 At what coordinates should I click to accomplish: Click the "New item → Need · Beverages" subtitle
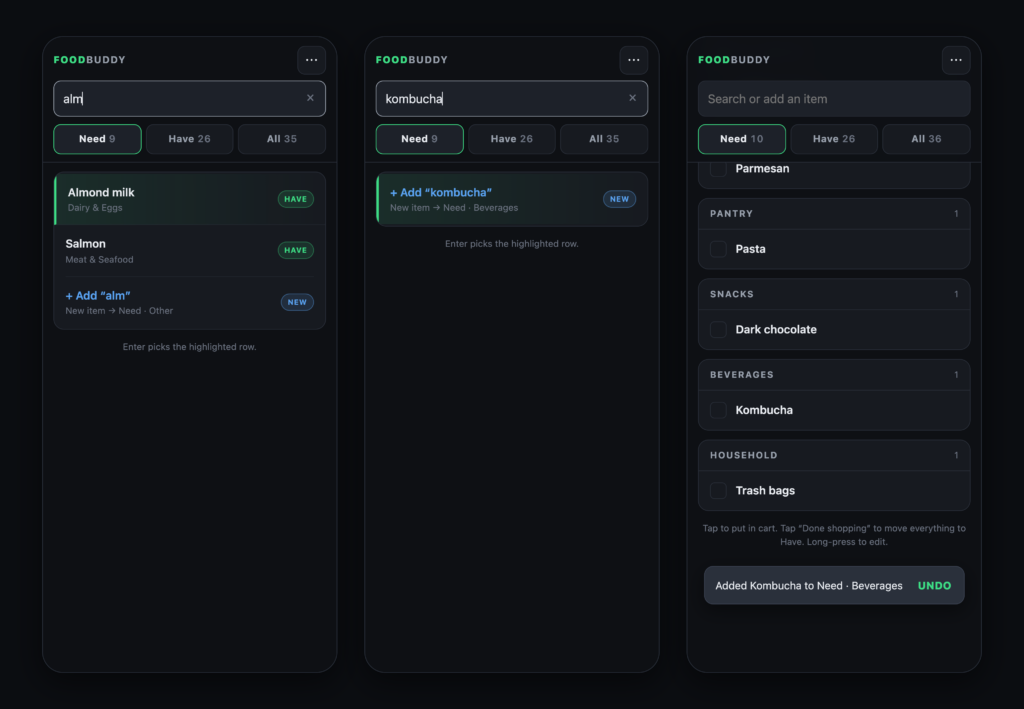pyautogui.click(x=454, y=208)
